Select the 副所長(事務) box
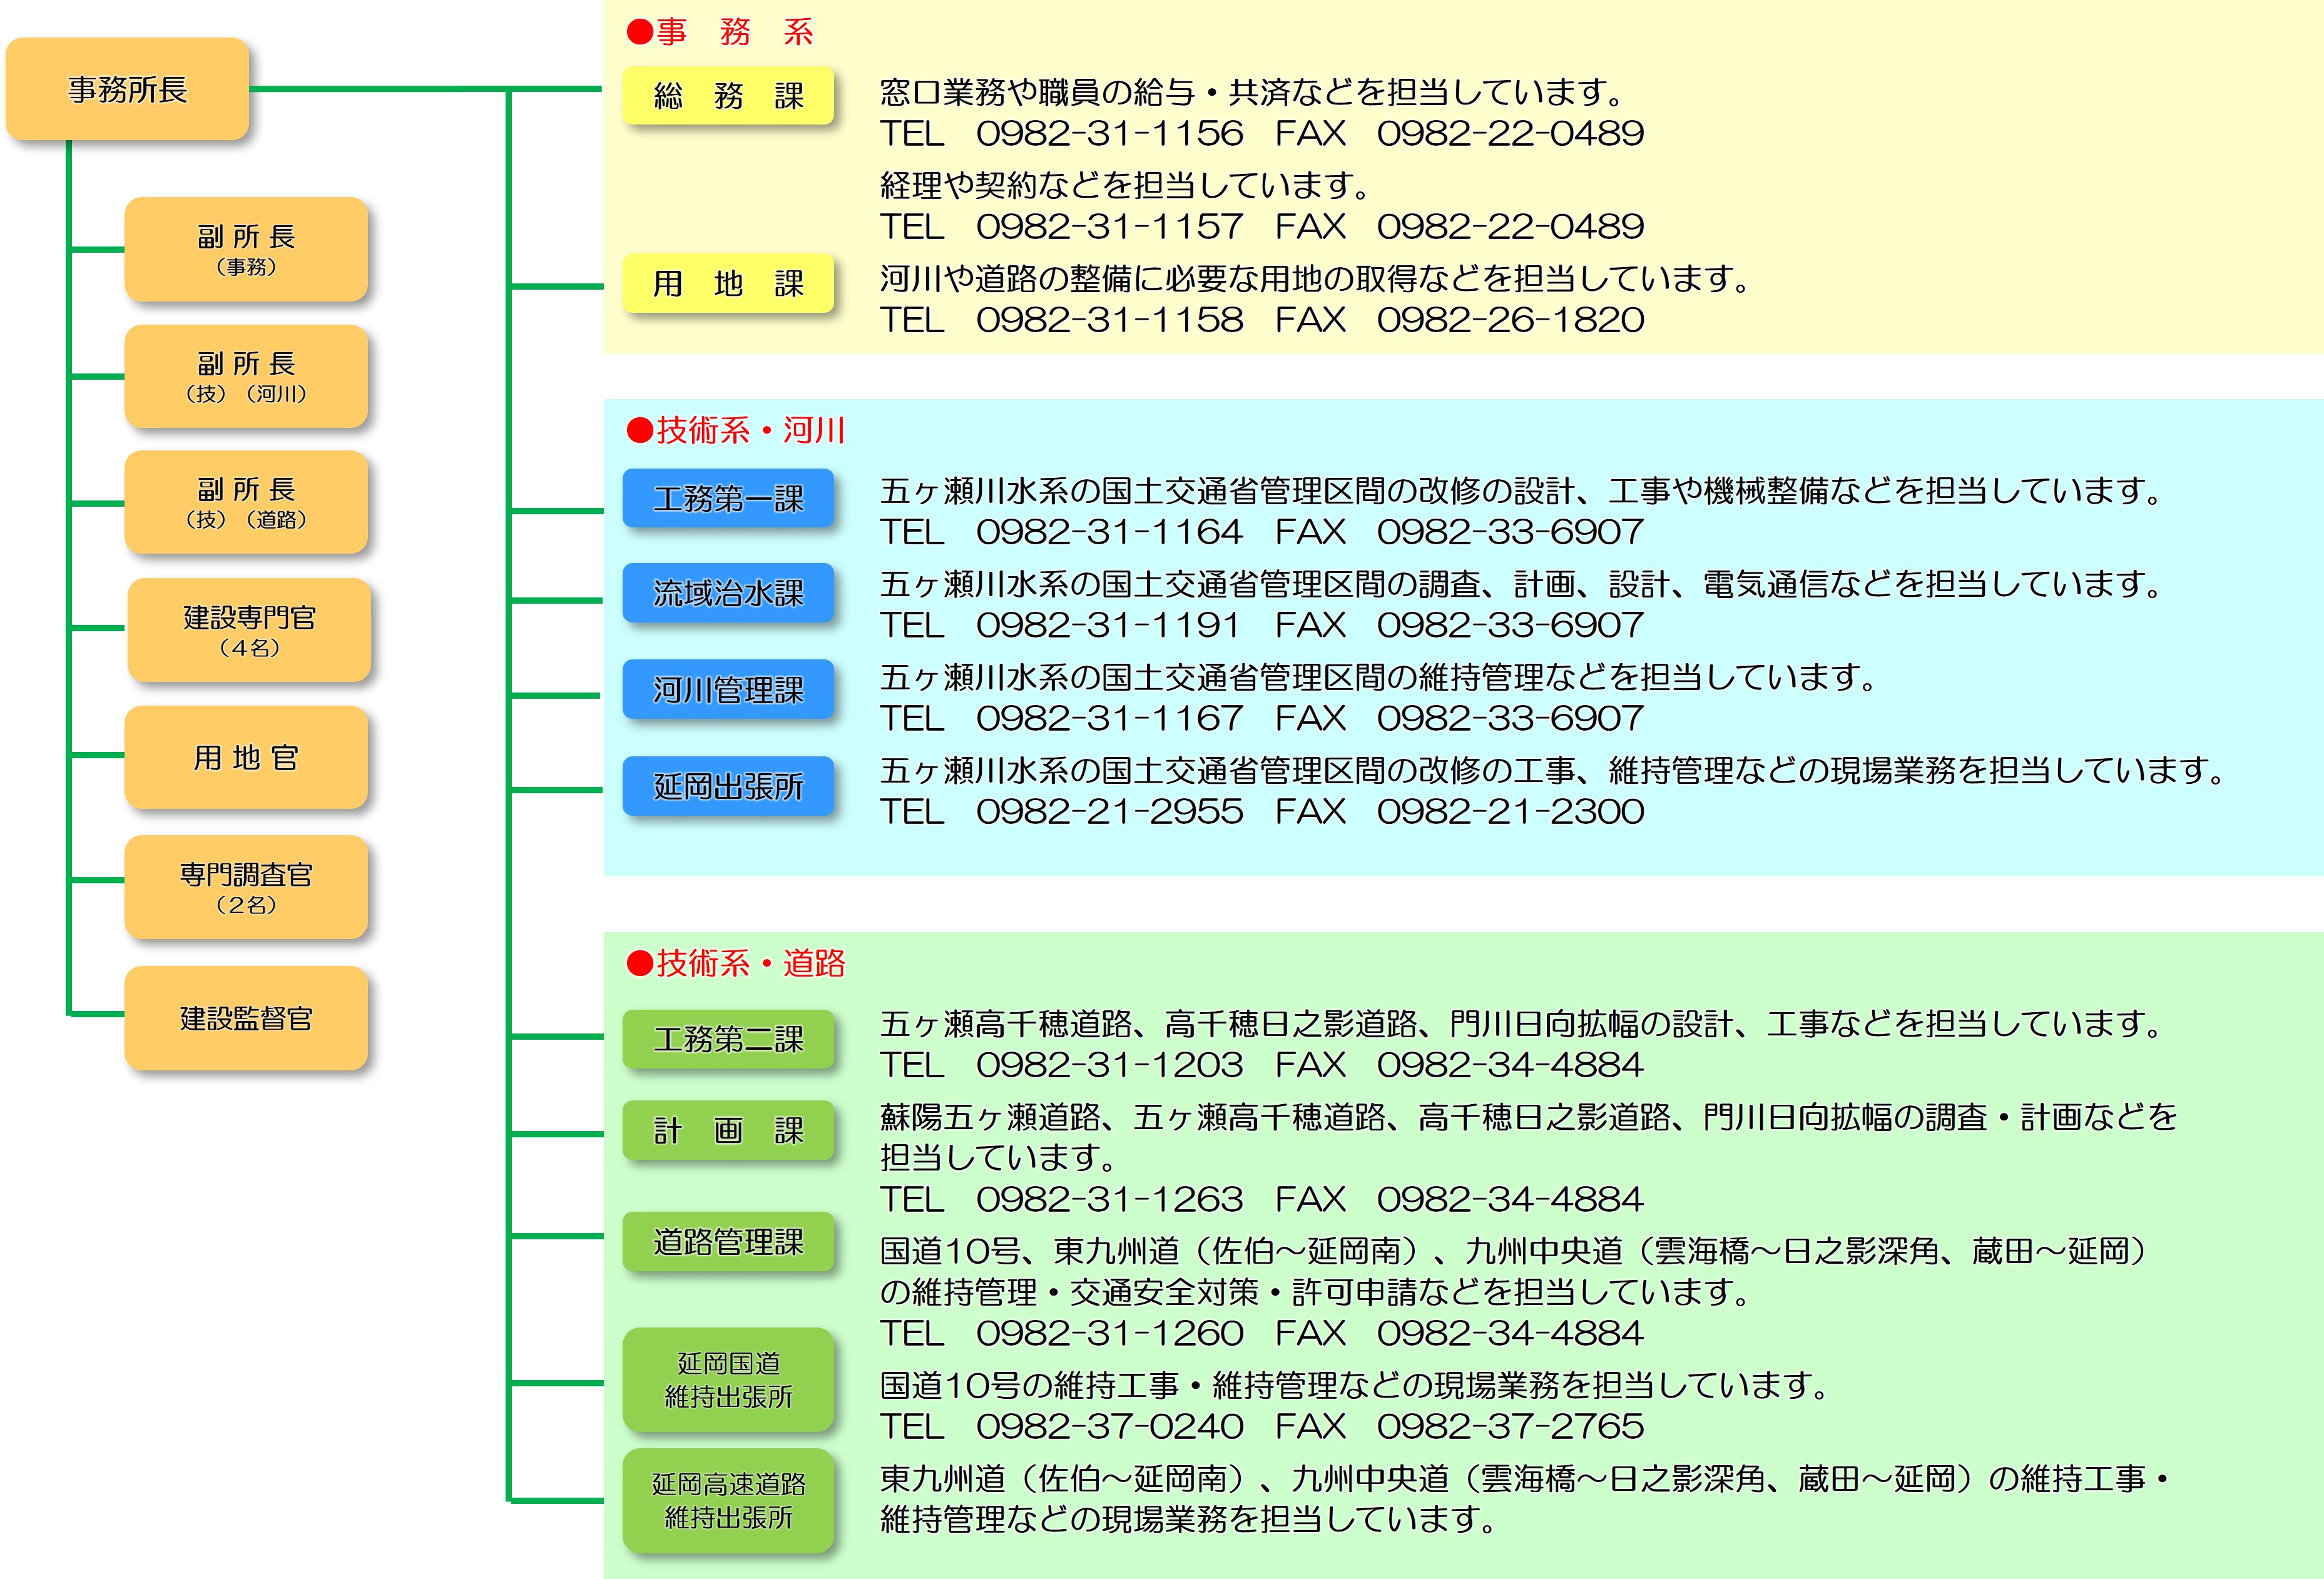Image resolution: width=2324 pixels, height=1579 pixels. click(246, 249)
